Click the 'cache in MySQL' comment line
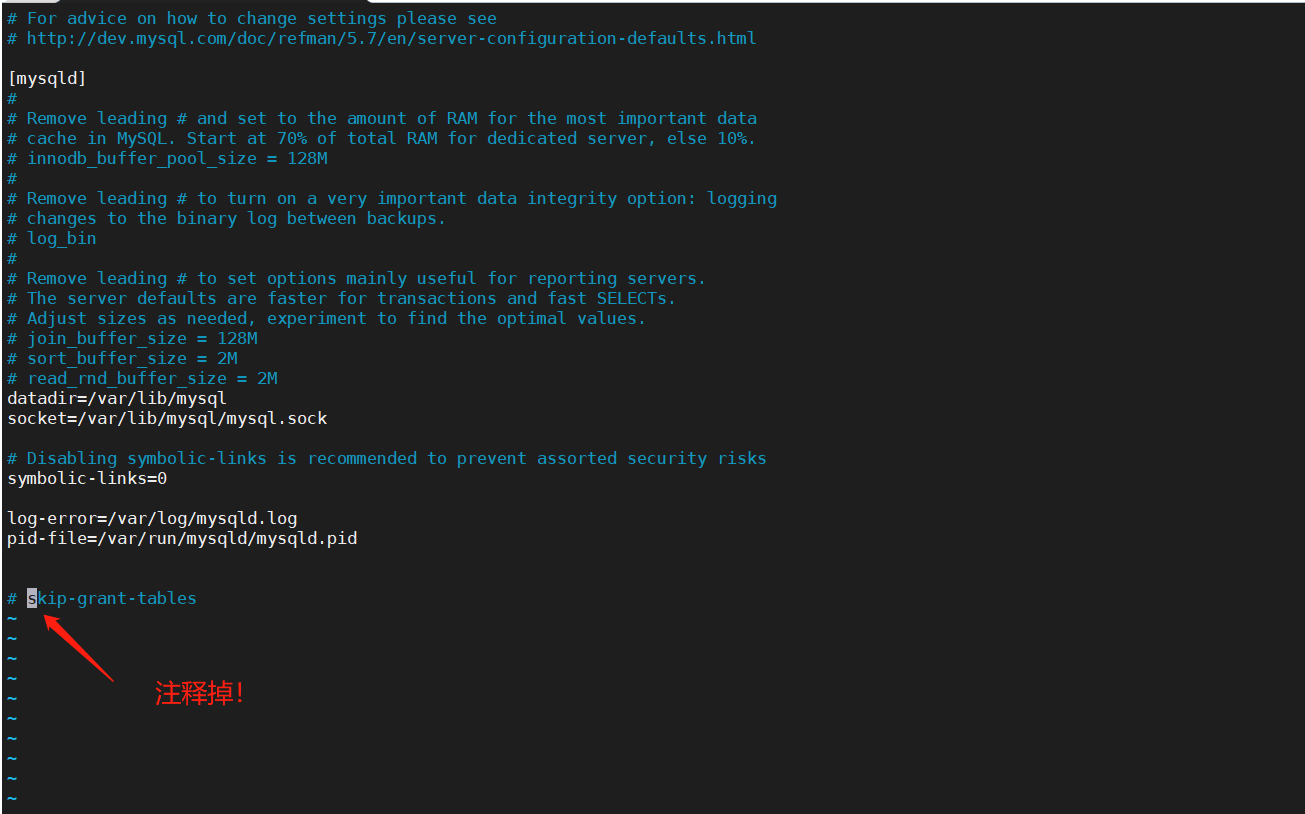 tap(390, 138)
